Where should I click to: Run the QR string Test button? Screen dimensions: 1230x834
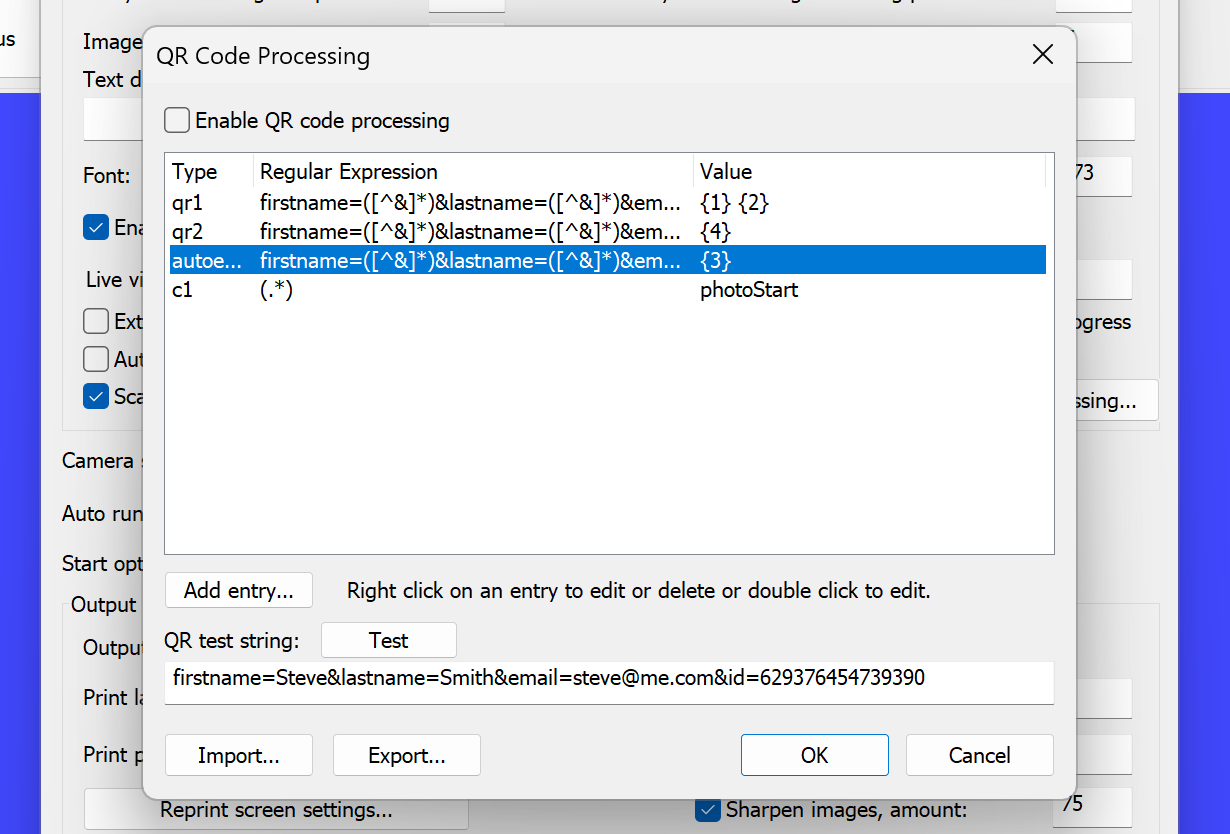[388, 640]
